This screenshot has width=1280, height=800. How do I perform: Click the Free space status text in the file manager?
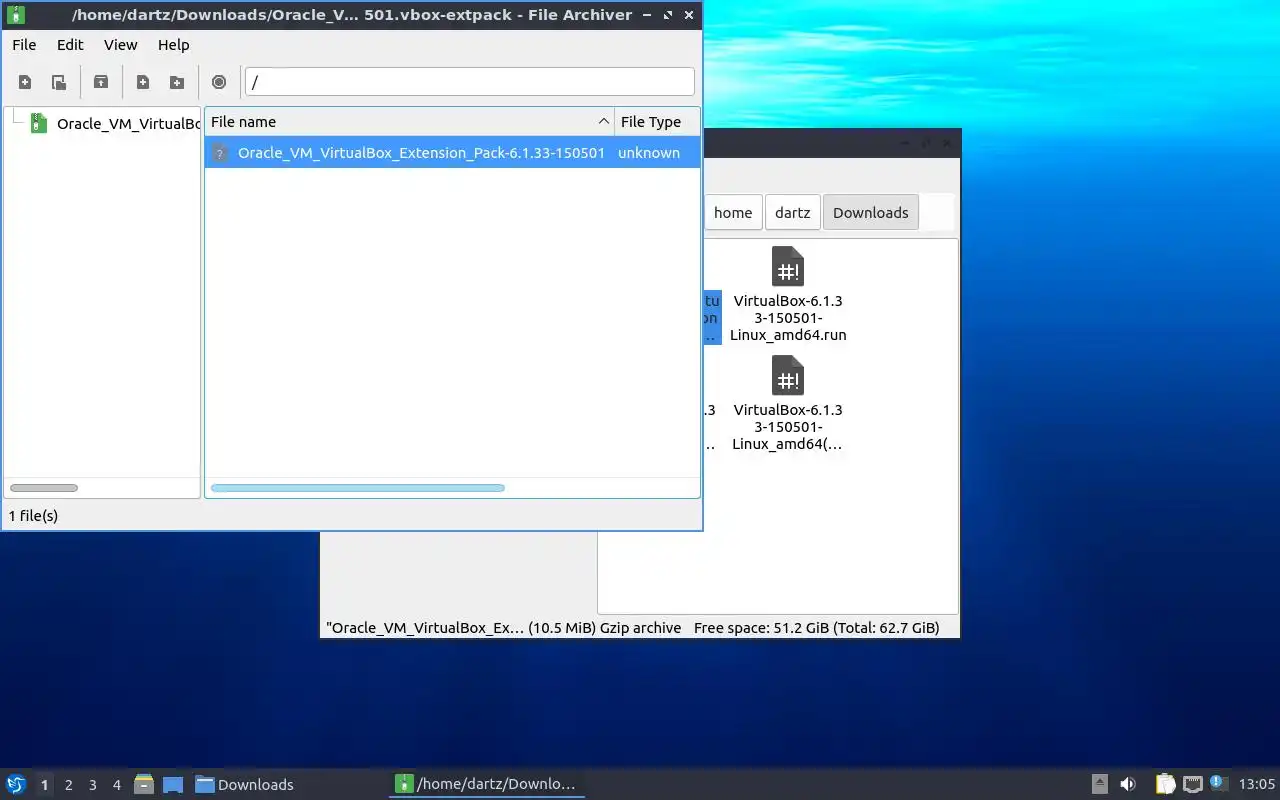coord(816,628)
